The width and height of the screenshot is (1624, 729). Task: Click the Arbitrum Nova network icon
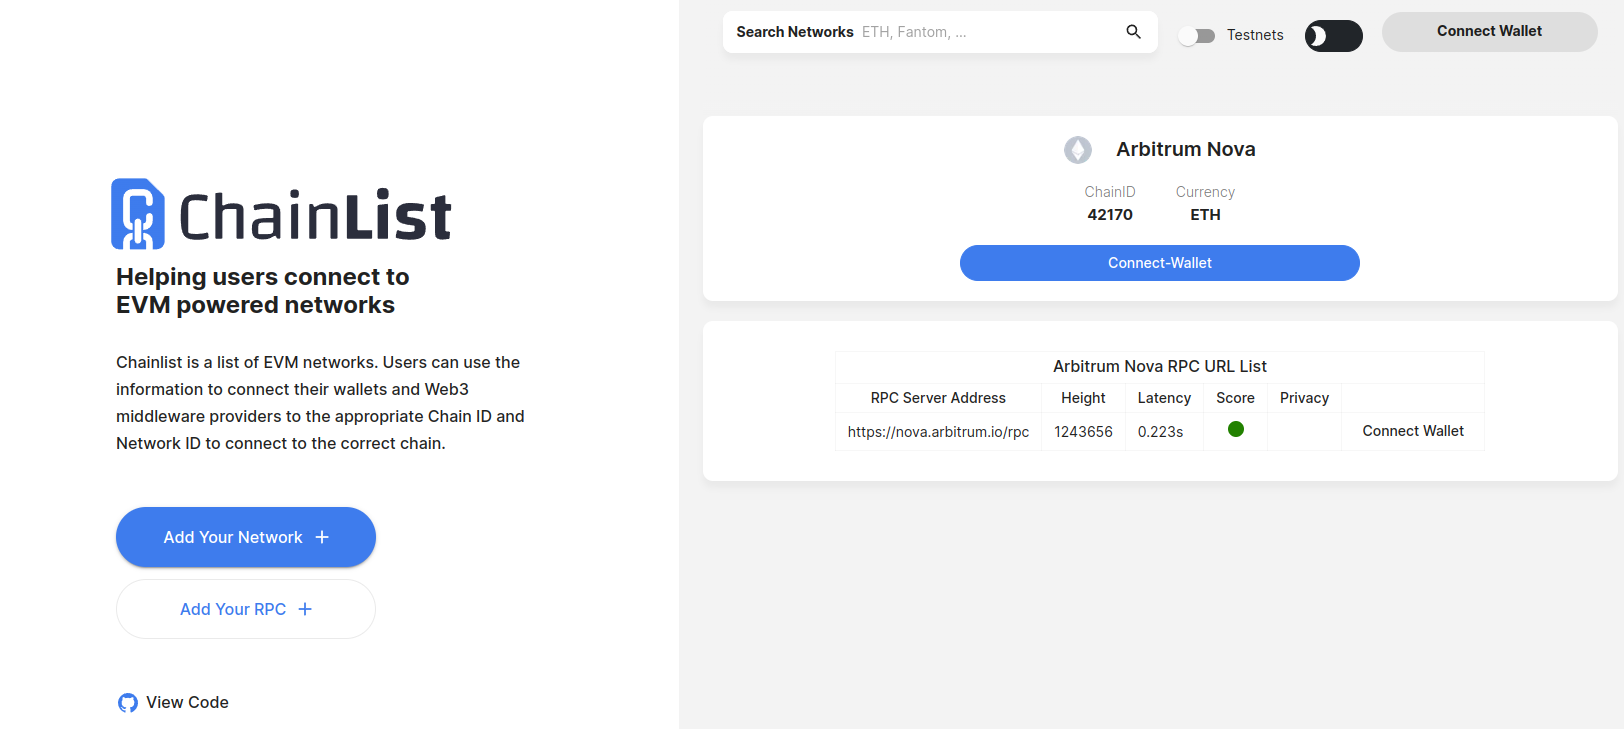[x=1078, y=150]
